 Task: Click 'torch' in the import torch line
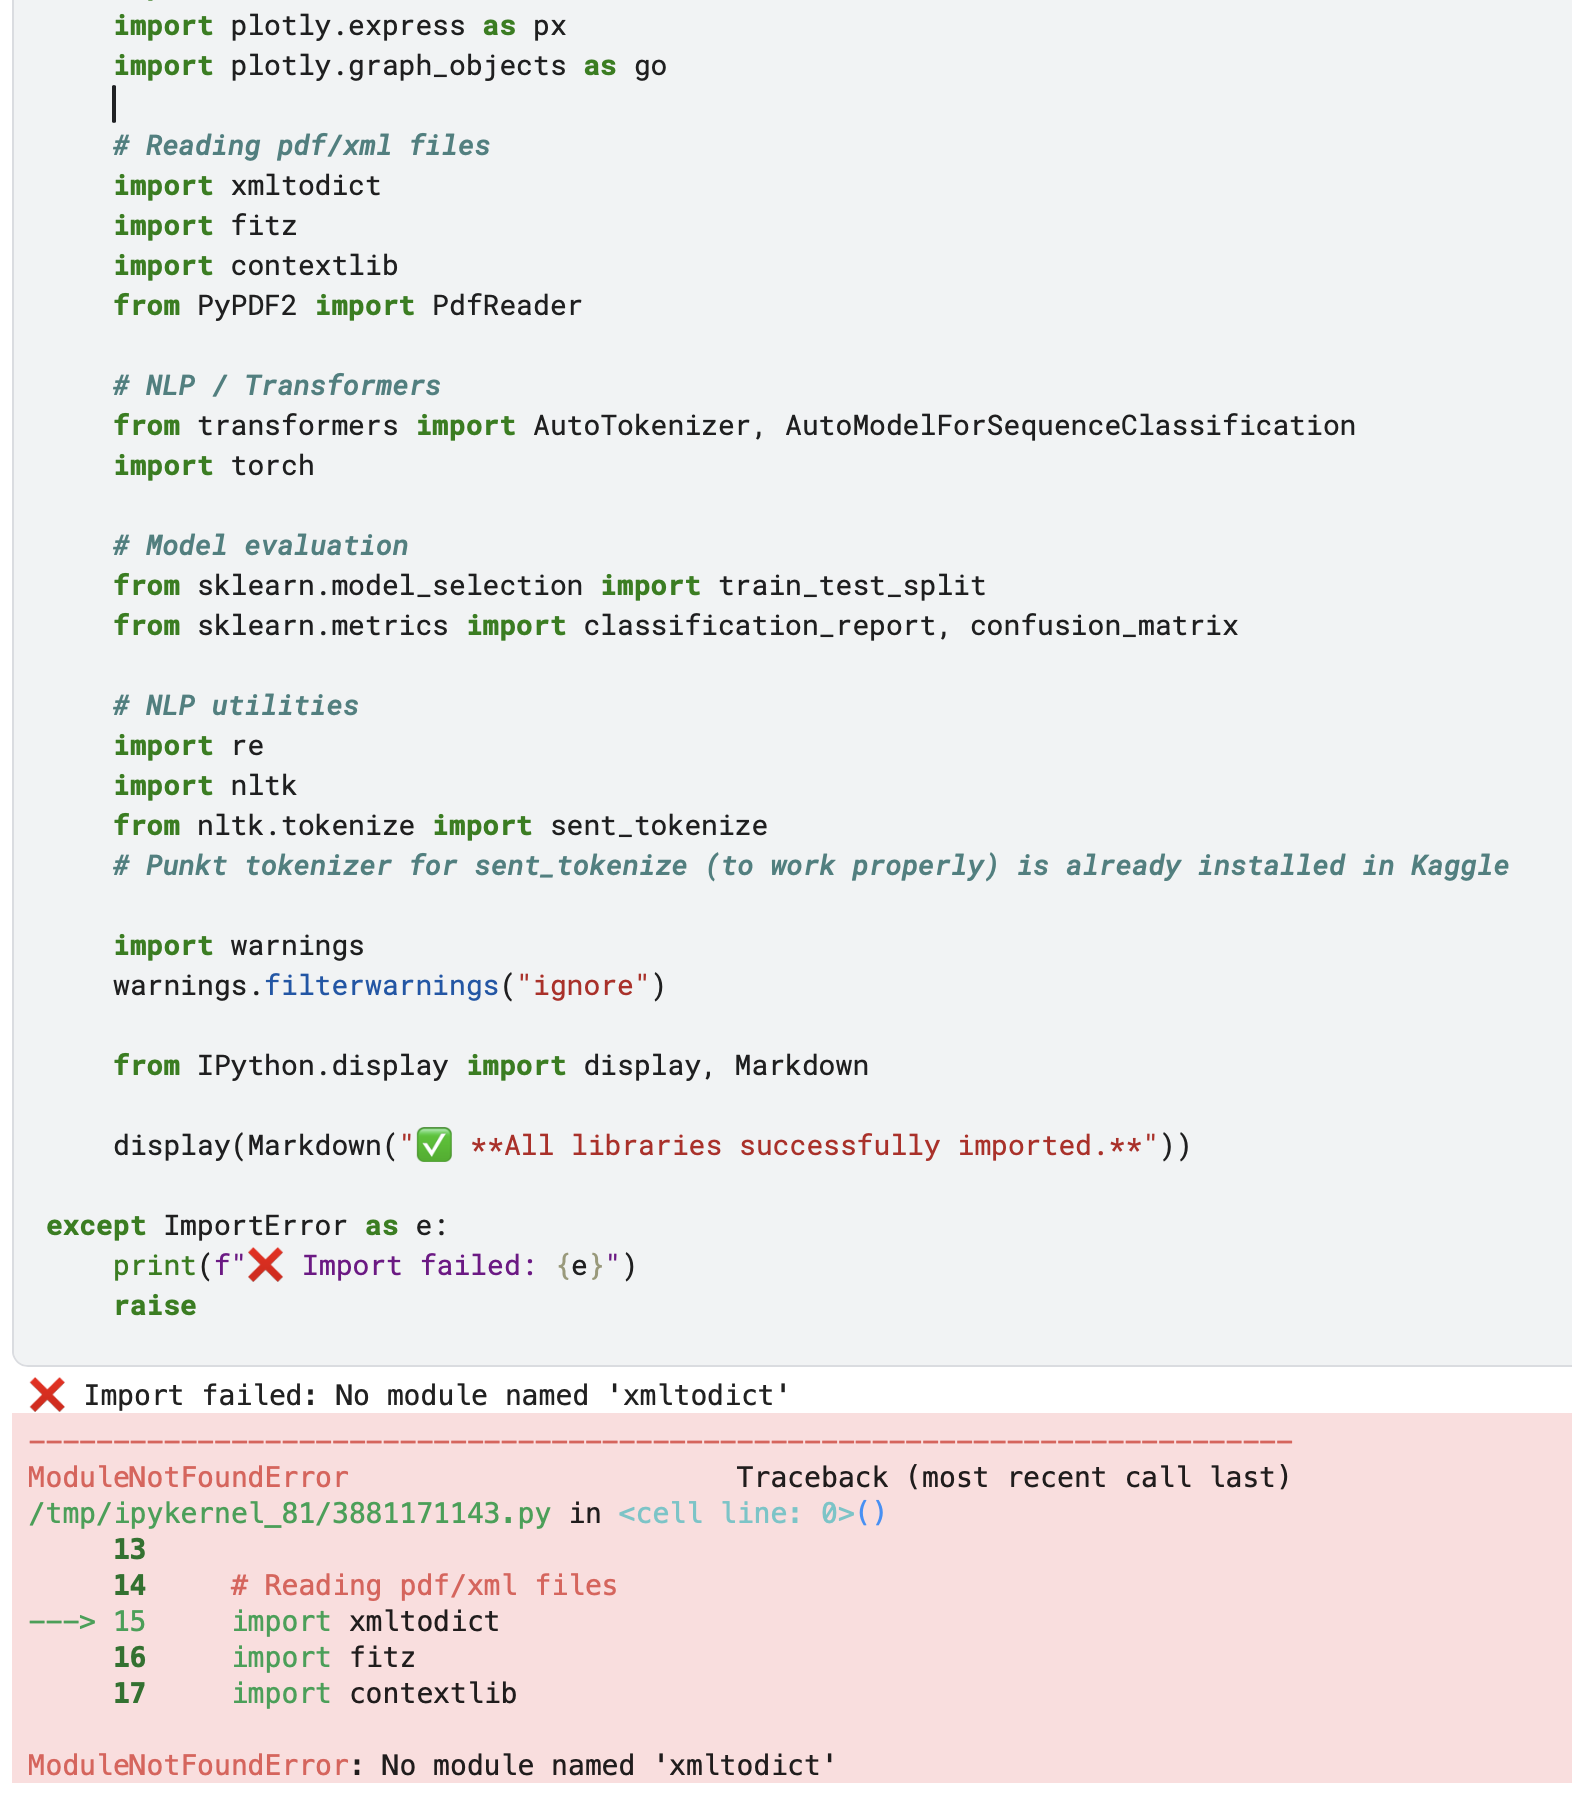(x=272, y=465)
